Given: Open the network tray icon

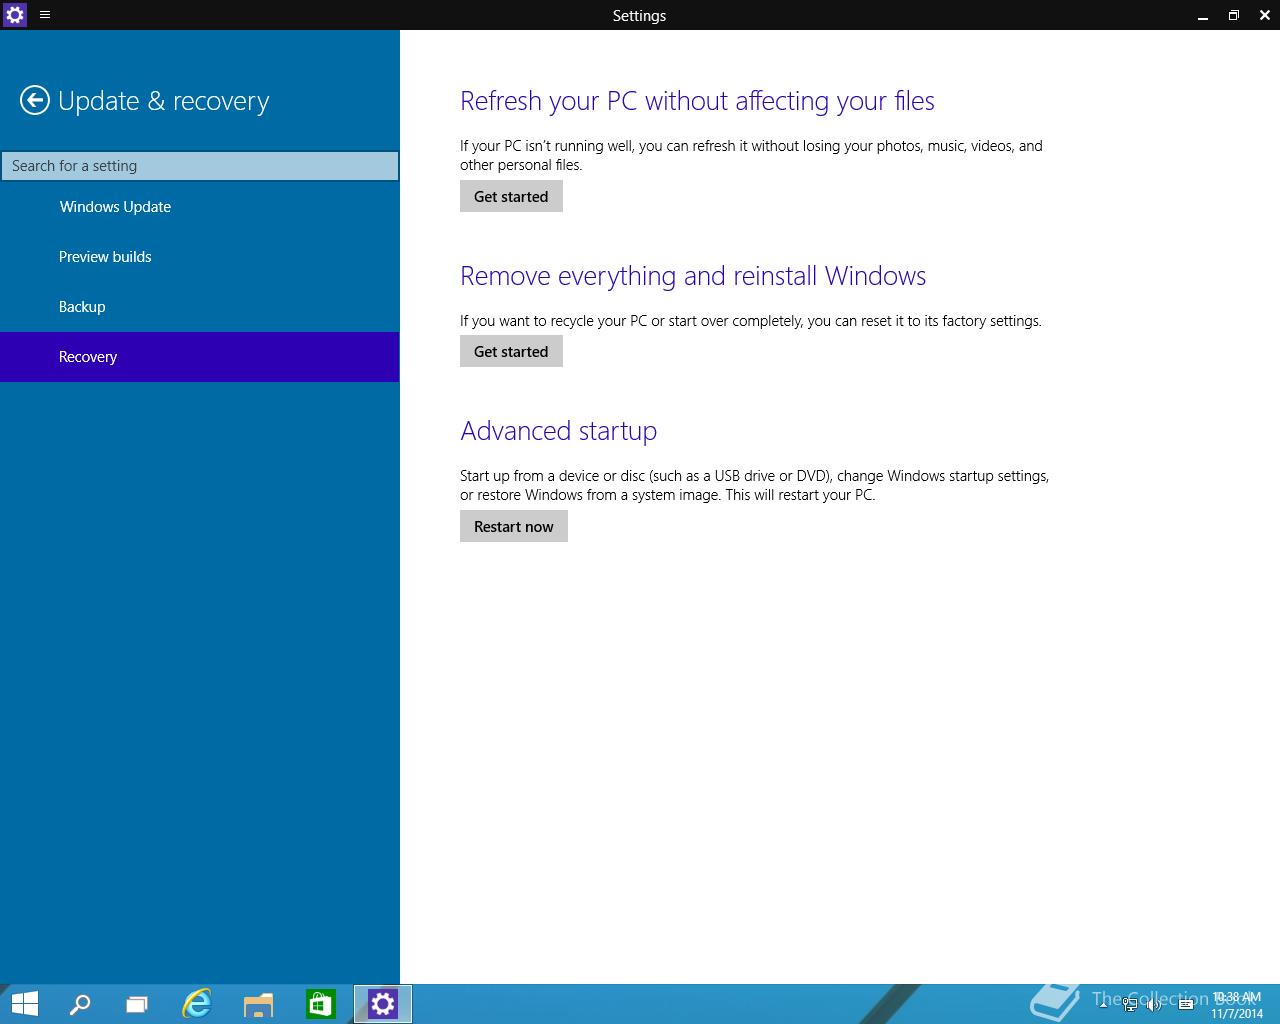Looking at the screenshot, I should pos(1130,1004).
